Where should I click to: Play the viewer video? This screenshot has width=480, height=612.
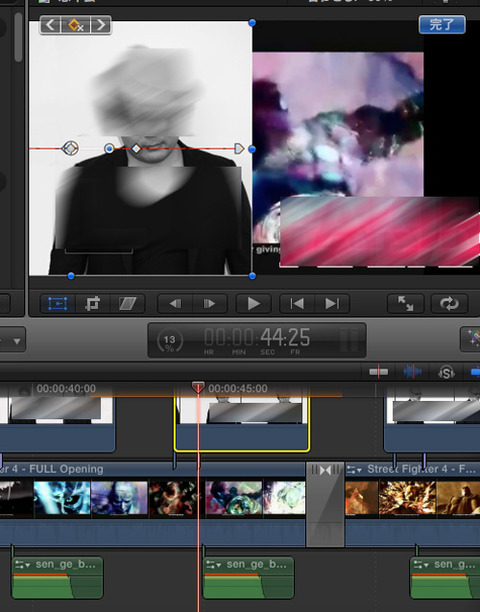(x=254, y=303)
